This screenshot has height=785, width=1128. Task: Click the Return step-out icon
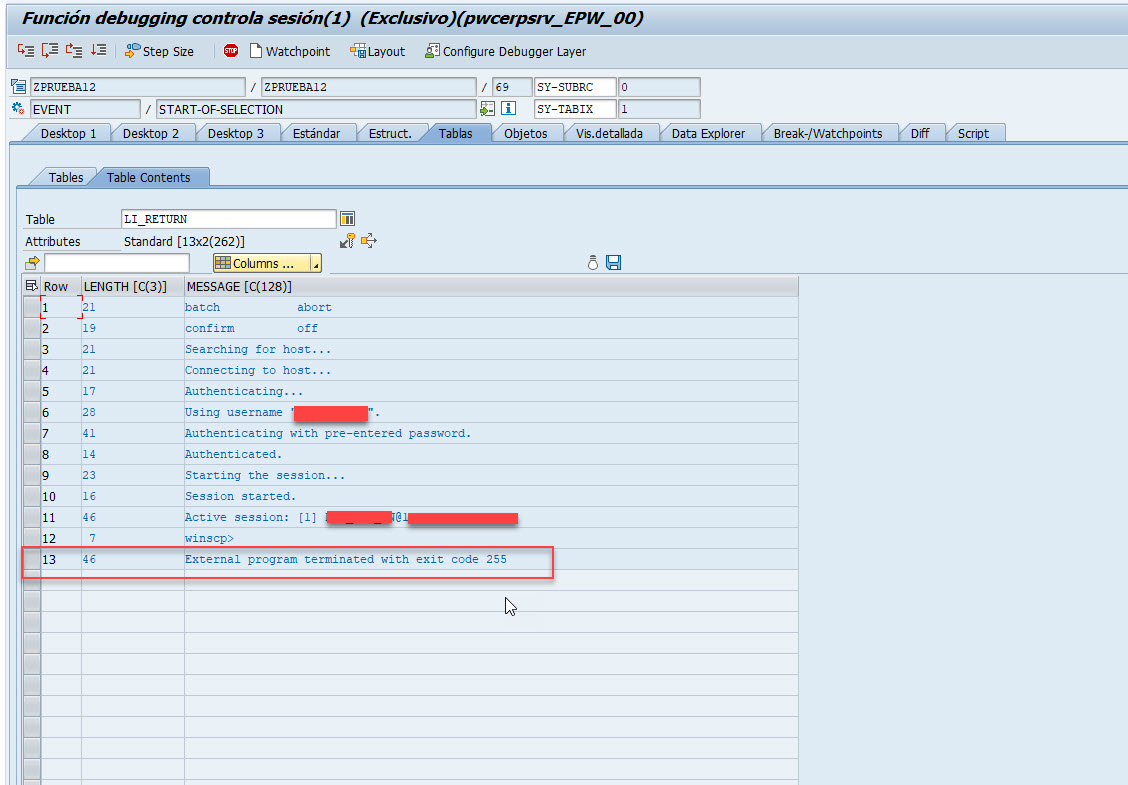(x=74, y=51)
